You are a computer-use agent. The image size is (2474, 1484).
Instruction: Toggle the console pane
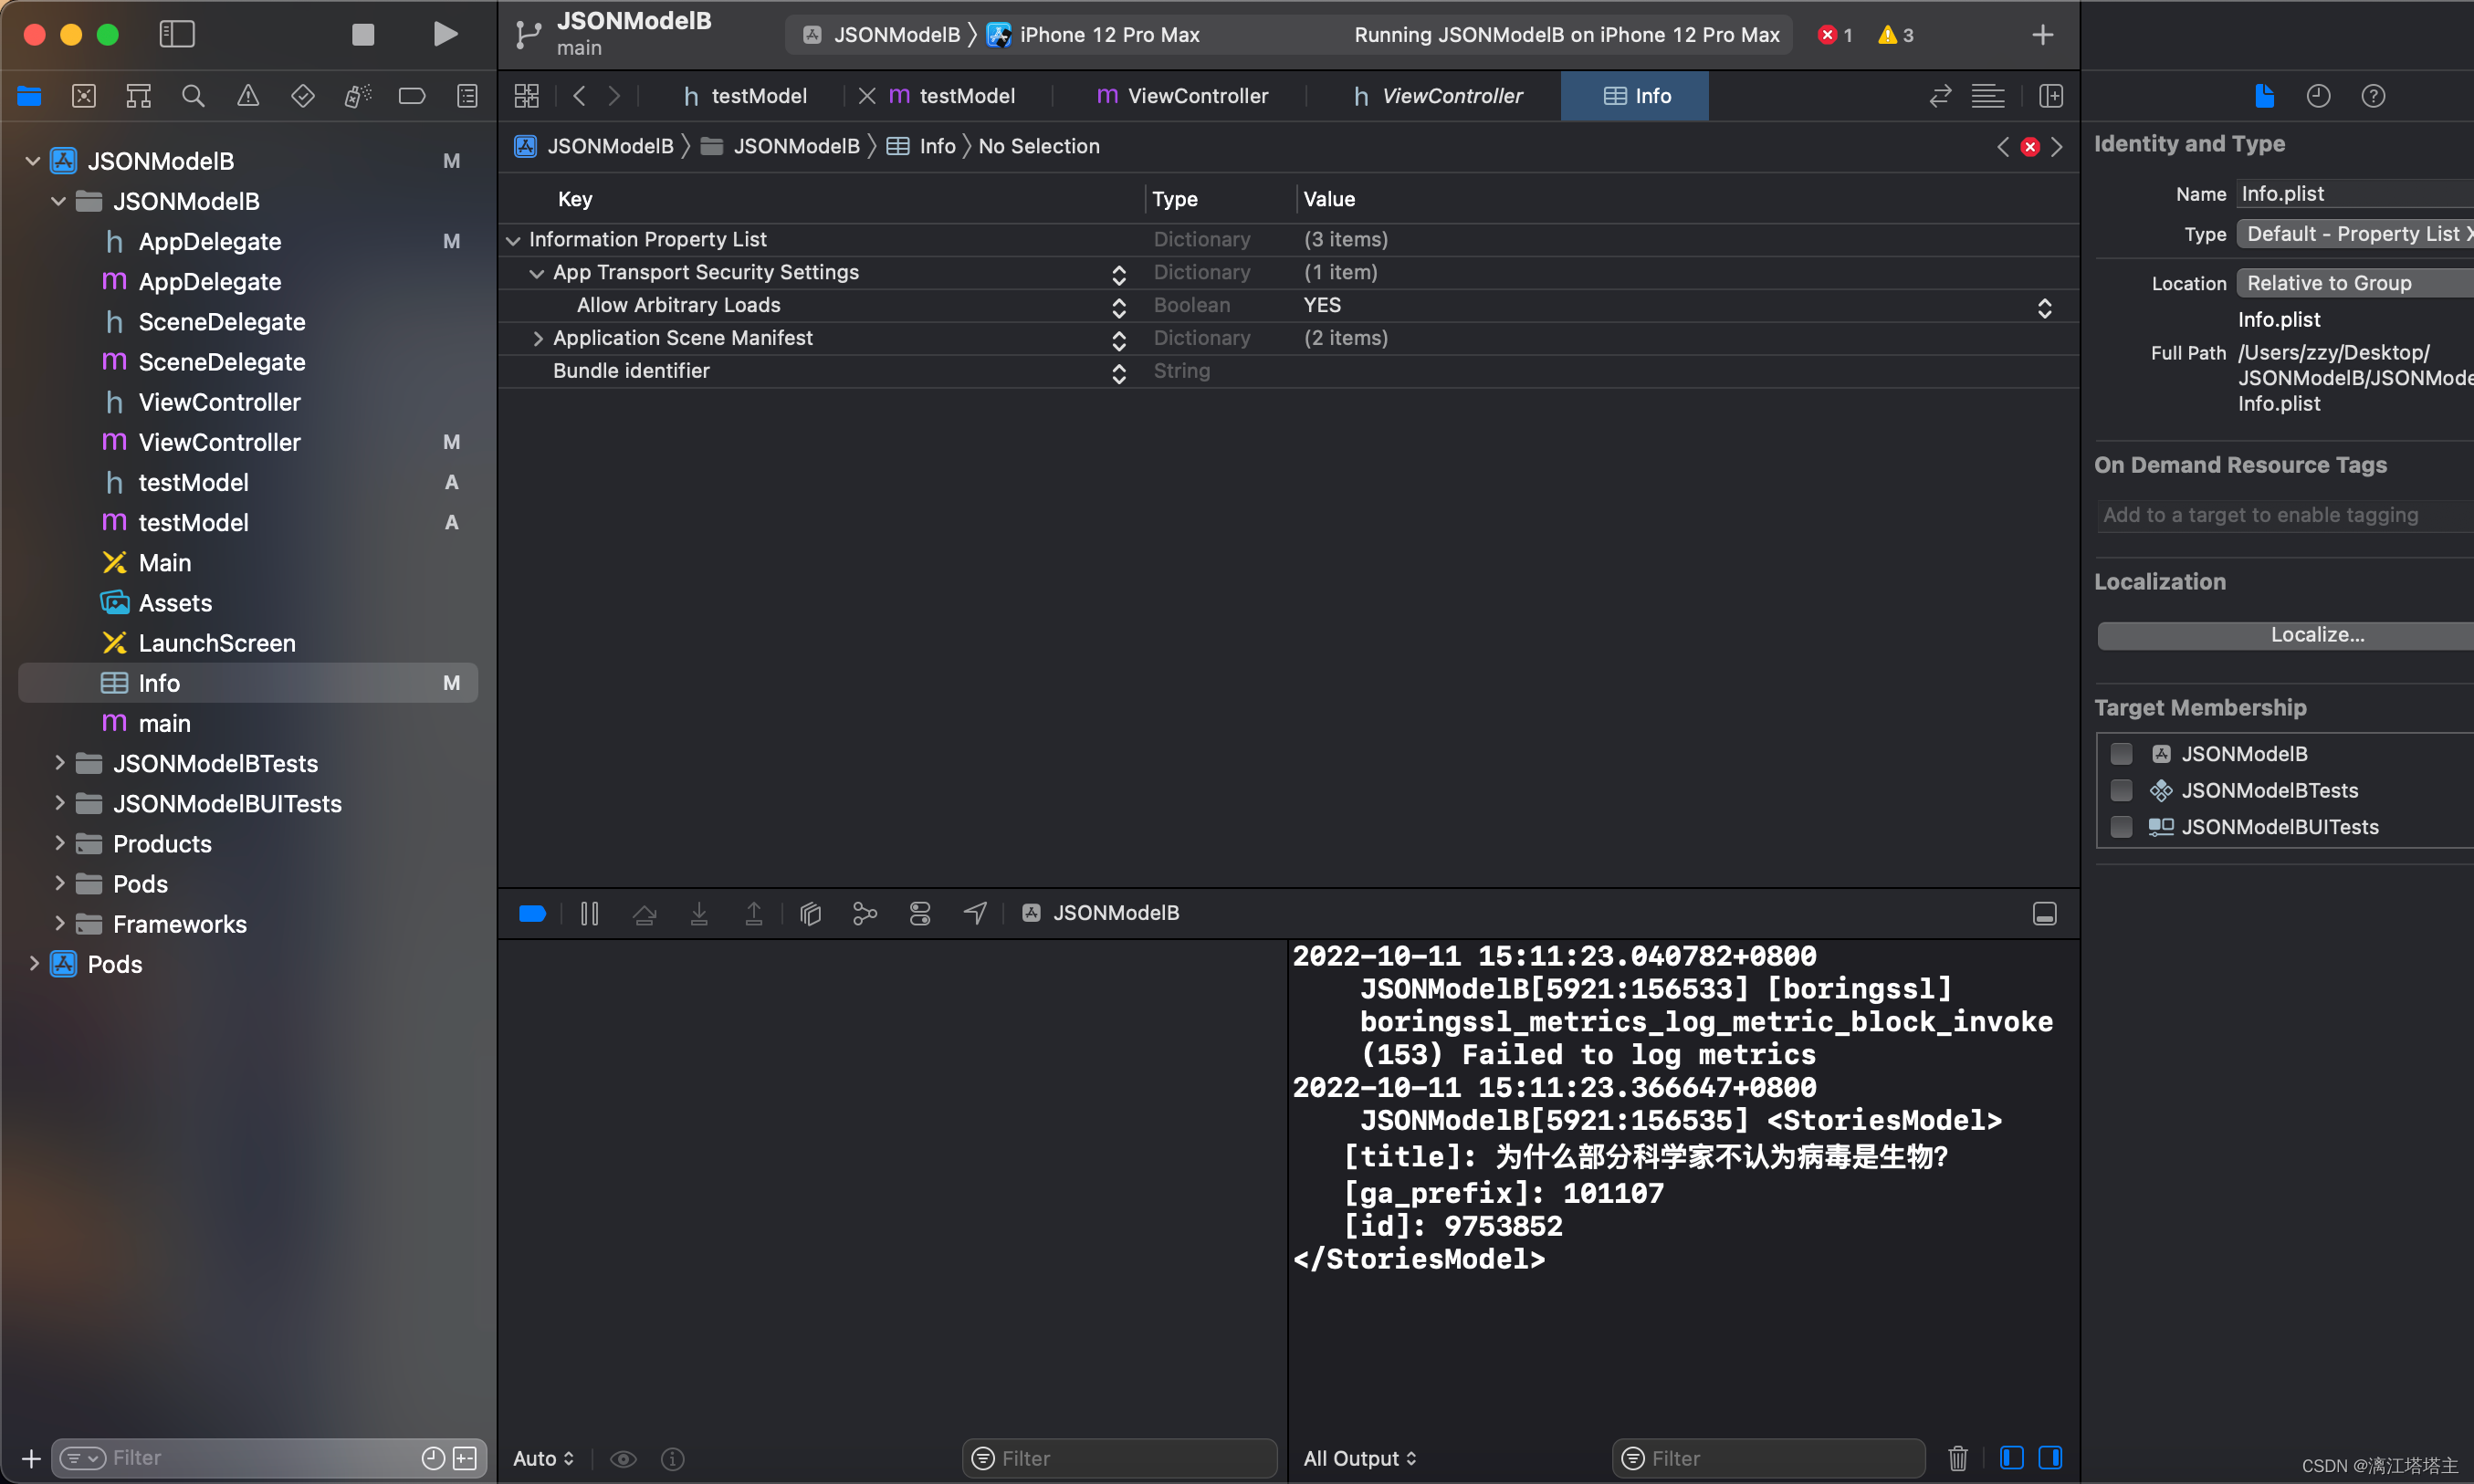[2049, 1458]
